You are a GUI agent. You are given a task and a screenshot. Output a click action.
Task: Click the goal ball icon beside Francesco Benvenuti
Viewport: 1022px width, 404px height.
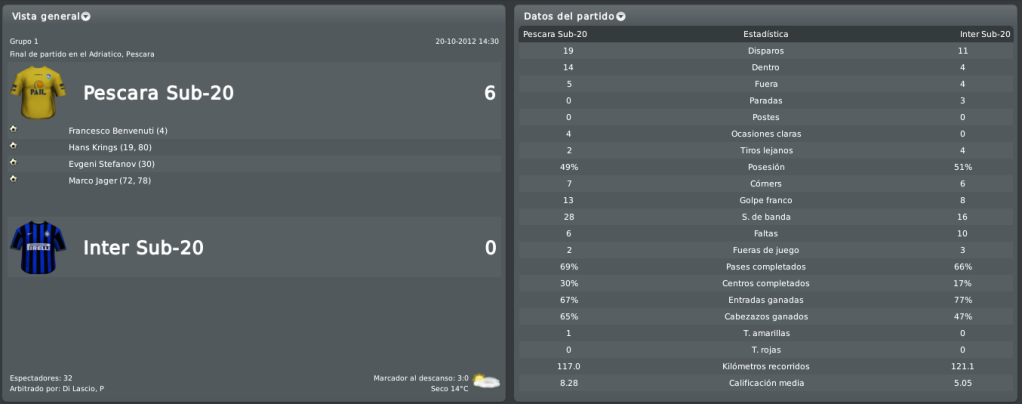13,128
